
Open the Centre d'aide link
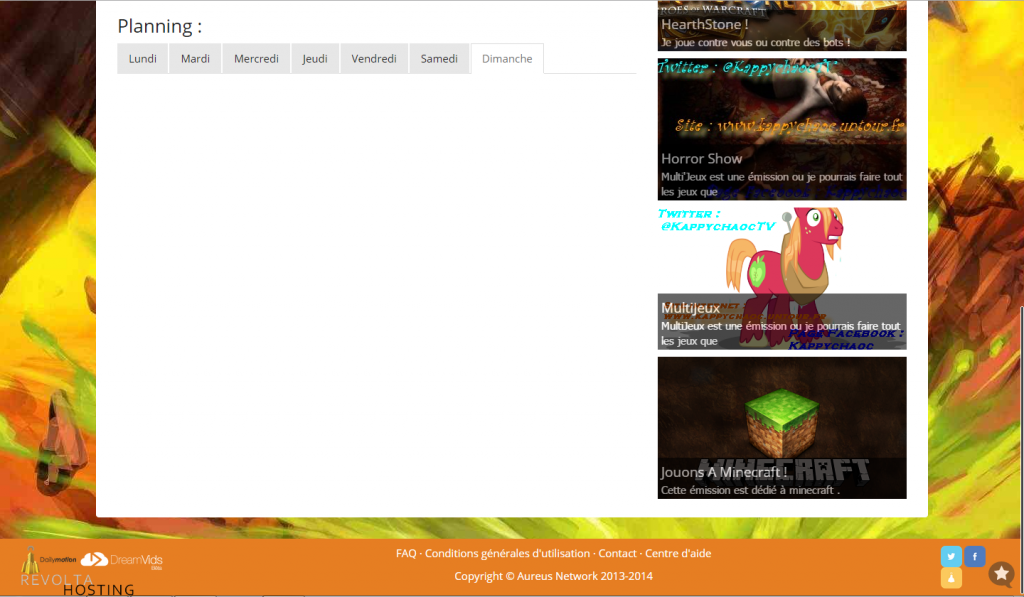678,554
